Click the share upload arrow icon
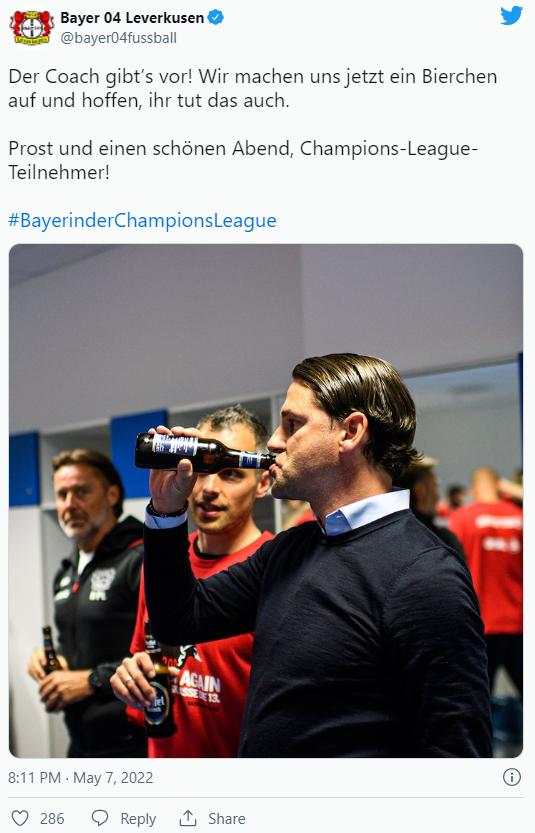This screenshot has width=535, height=833. point(188,818)
